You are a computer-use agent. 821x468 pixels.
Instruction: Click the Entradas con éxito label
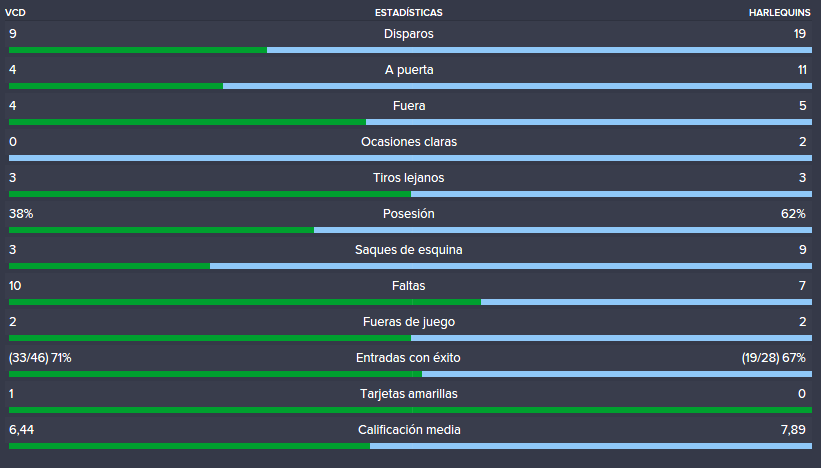(x=408, y=358)
